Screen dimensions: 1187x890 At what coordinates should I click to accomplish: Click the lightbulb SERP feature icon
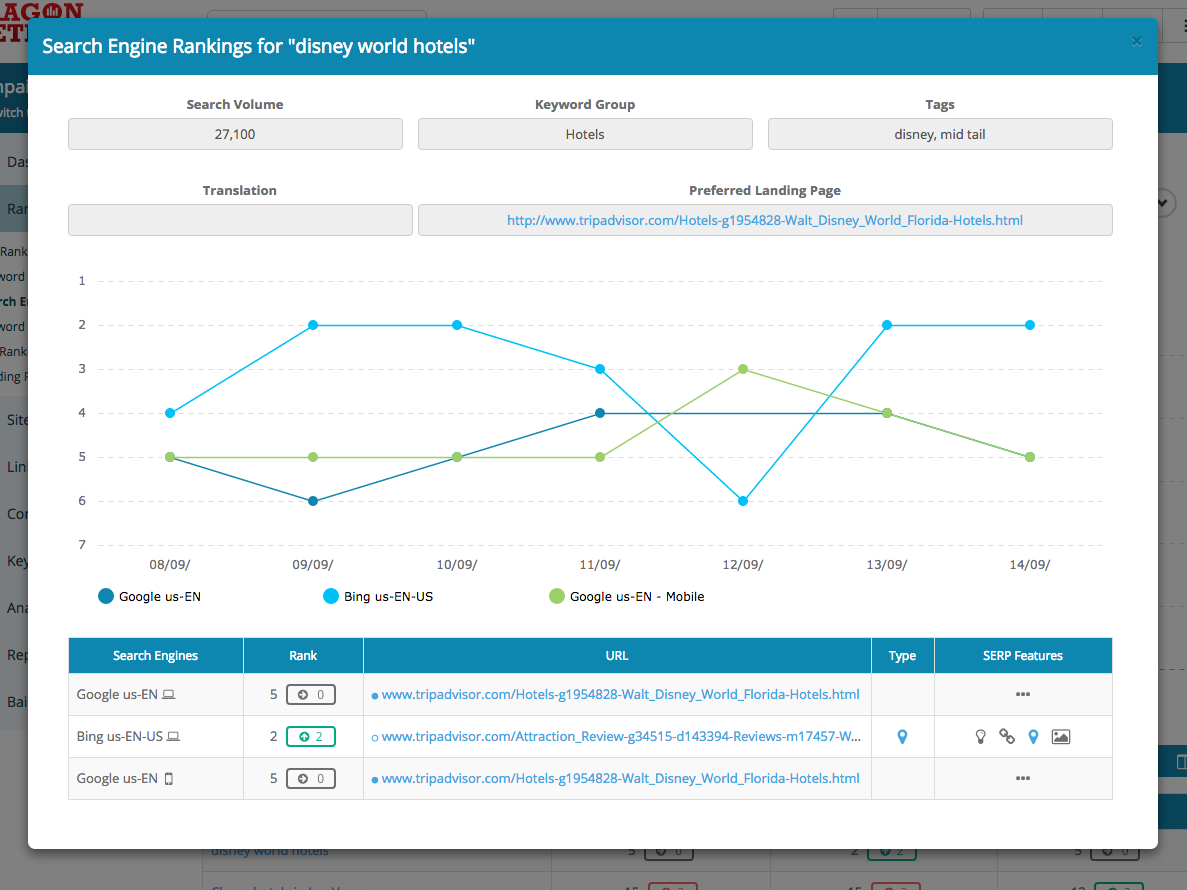[981, 737]
